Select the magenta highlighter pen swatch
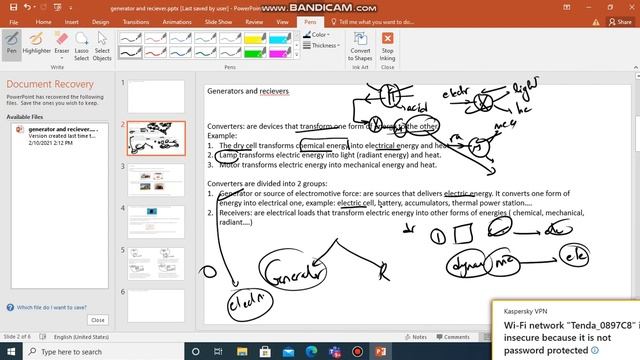Screen dimensions: 640x360 280,52
